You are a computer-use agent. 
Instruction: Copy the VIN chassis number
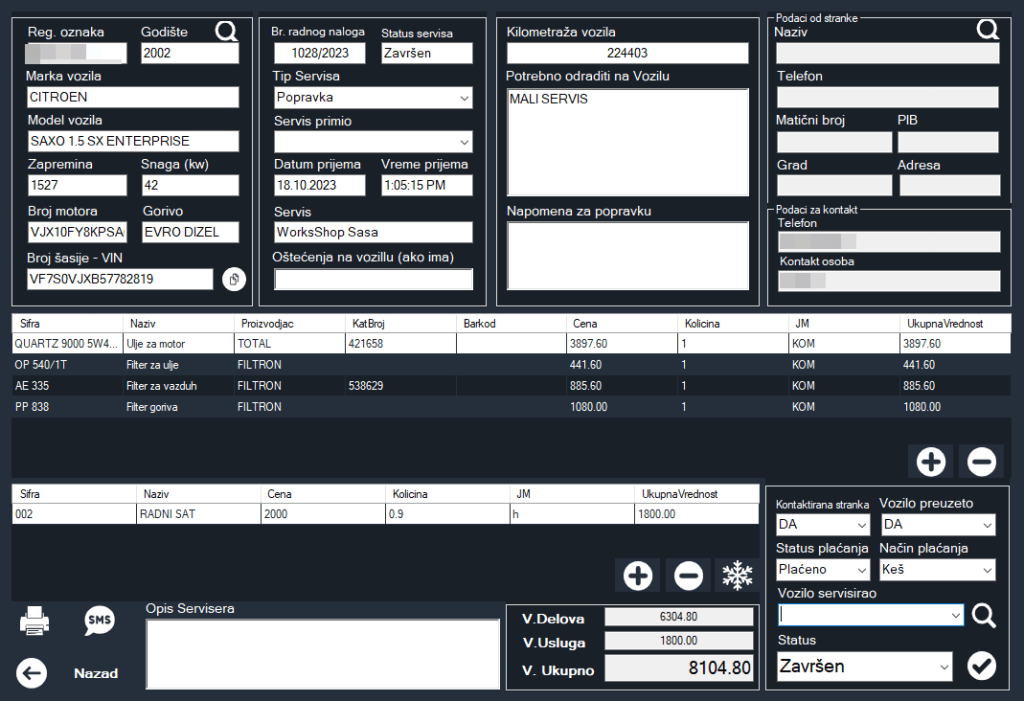(x=233, y=279)
